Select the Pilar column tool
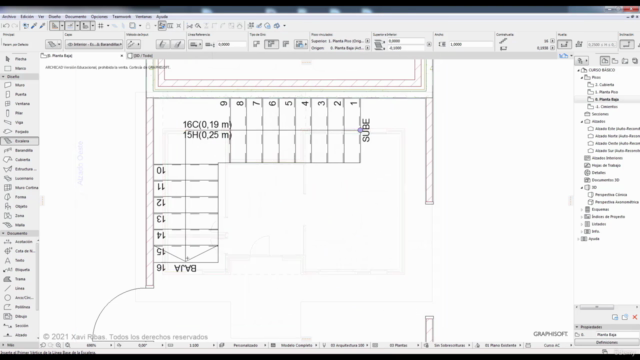Screen dimensions: 640x360 [20, 113]
